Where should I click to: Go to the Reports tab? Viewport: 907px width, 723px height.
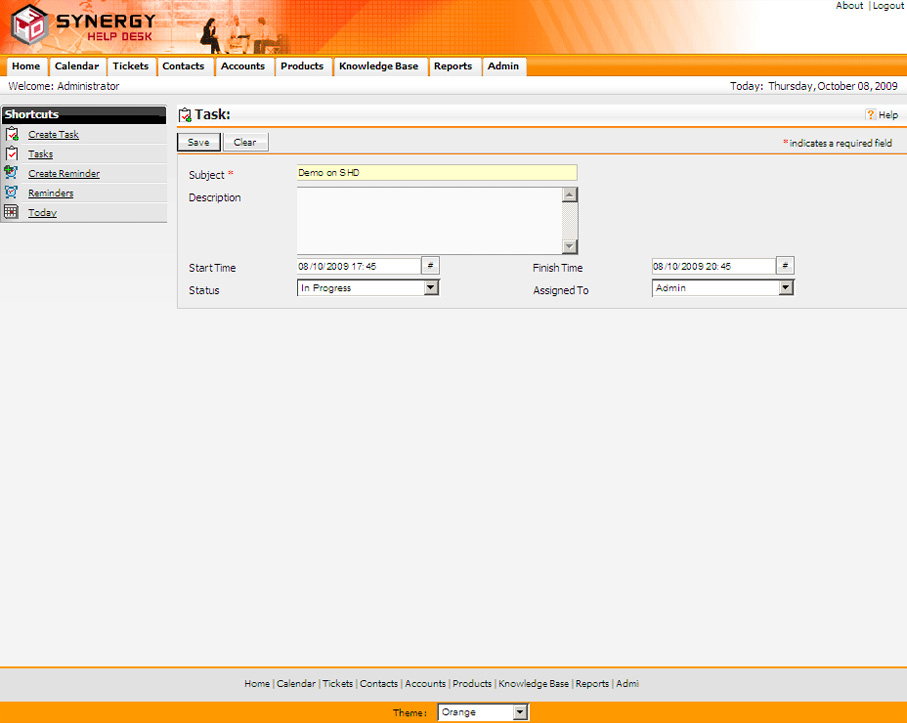pos(453,67)
